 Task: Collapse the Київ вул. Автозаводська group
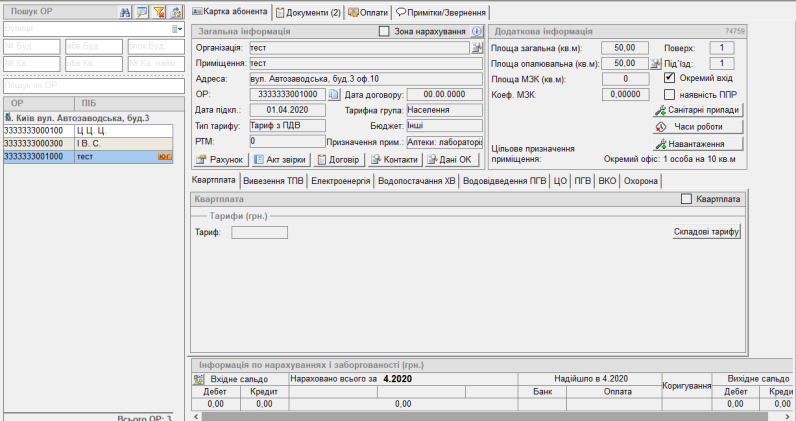8,118
